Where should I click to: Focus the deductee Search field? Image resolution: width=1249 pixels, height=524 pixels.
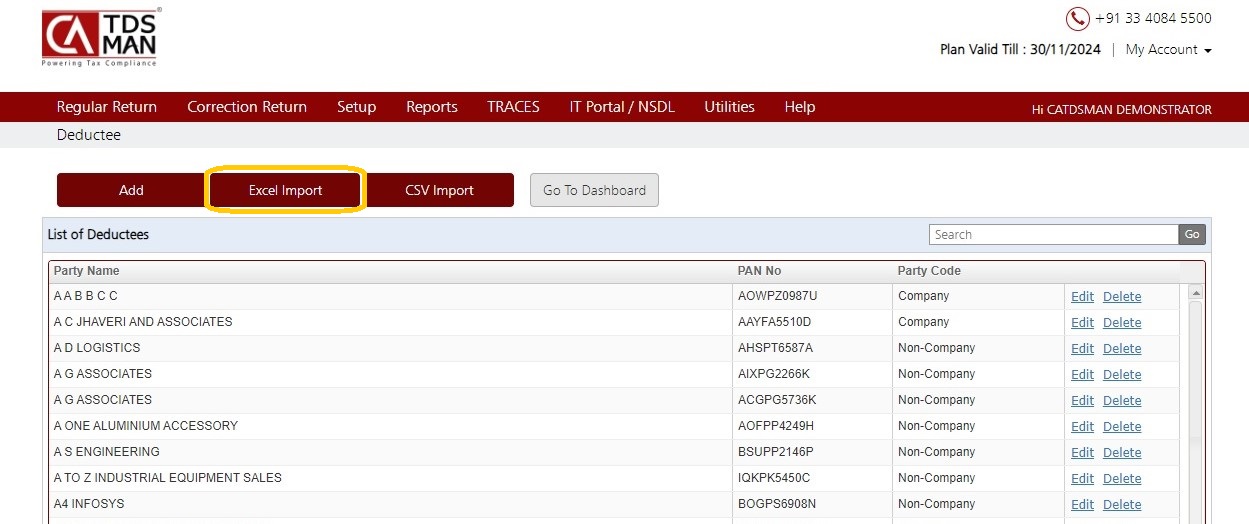tap(1053, 234)
